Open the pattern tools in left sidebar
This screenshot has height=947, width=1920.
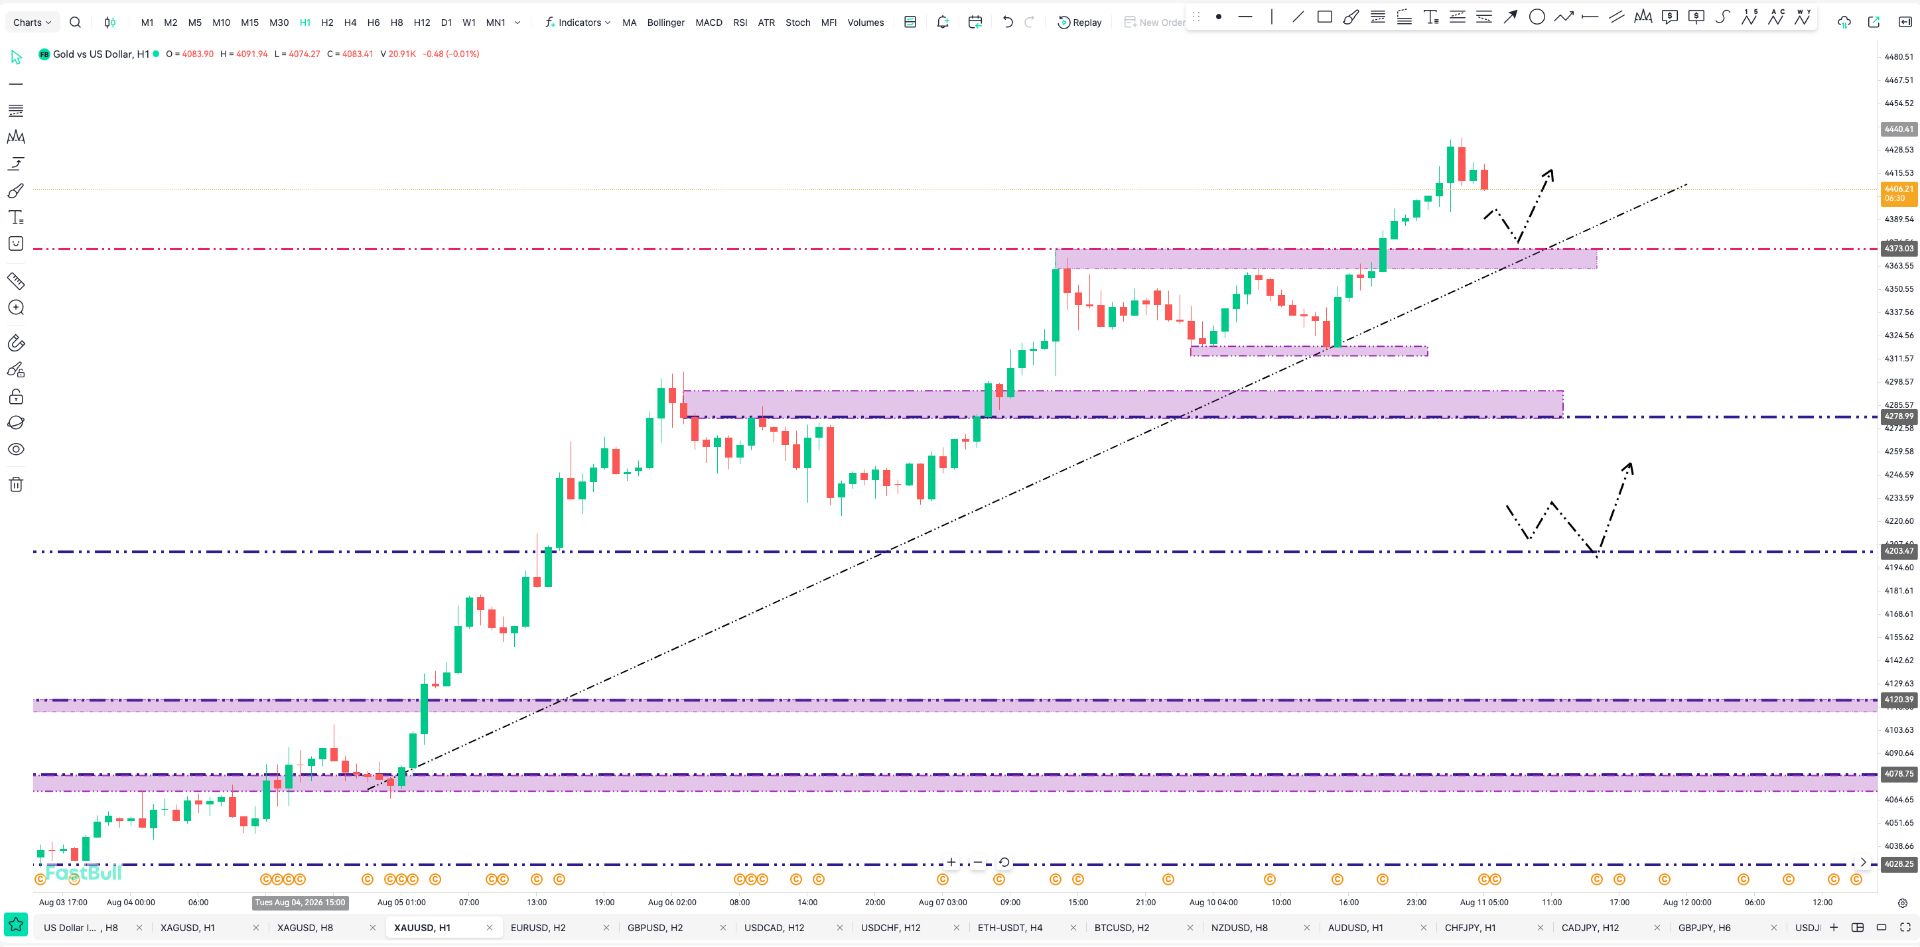pyautogui.click(x=16, y=137)
